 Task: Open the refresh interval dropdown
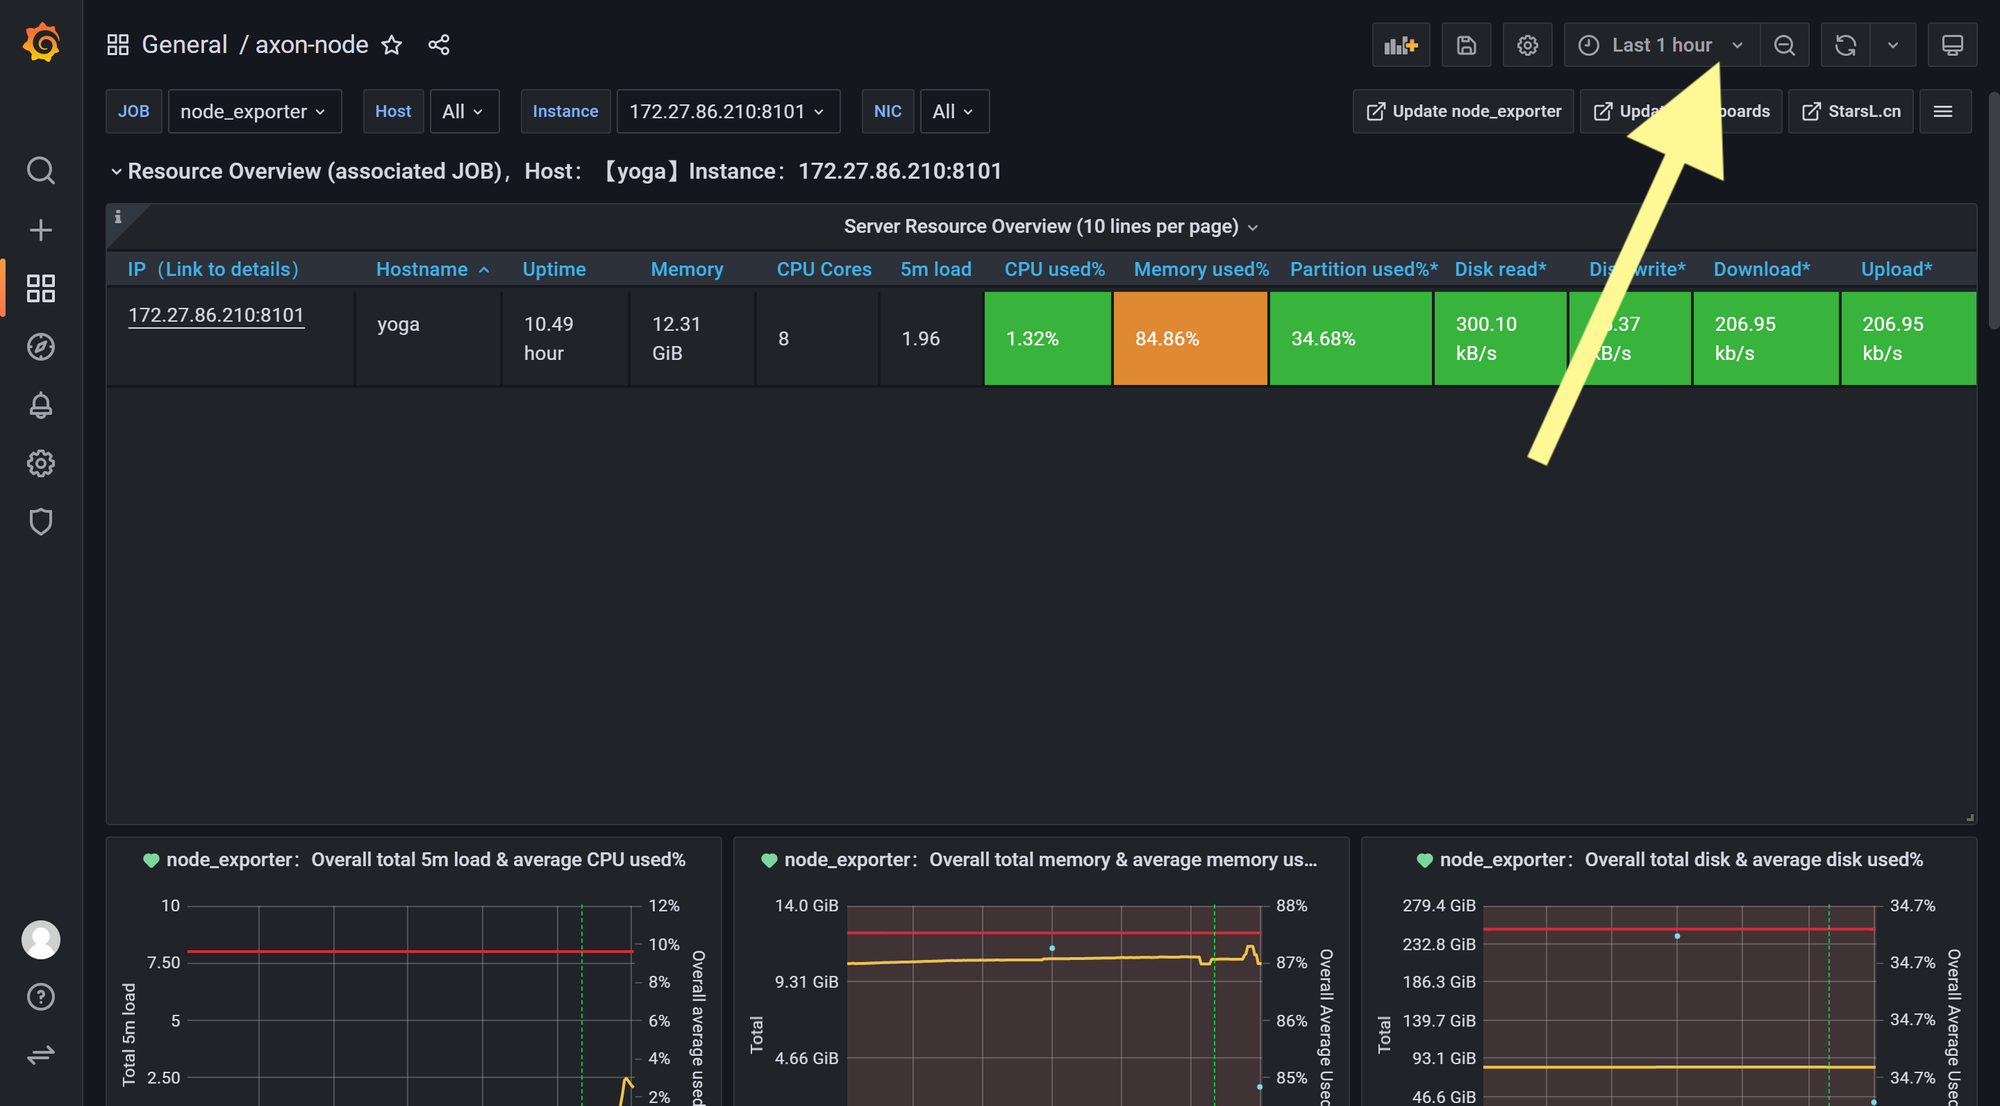[1893, 45]
